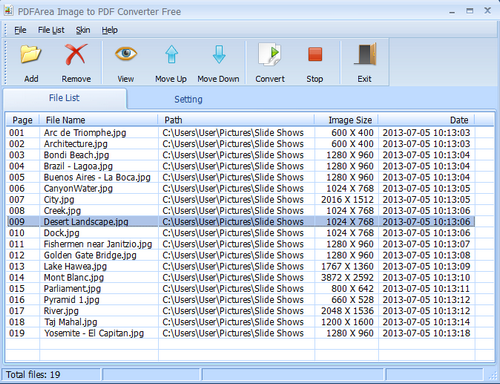Select row Mont Blanc.jpg
The height and width of the screenshot is (384, 500).
click(x=241, y=277)
